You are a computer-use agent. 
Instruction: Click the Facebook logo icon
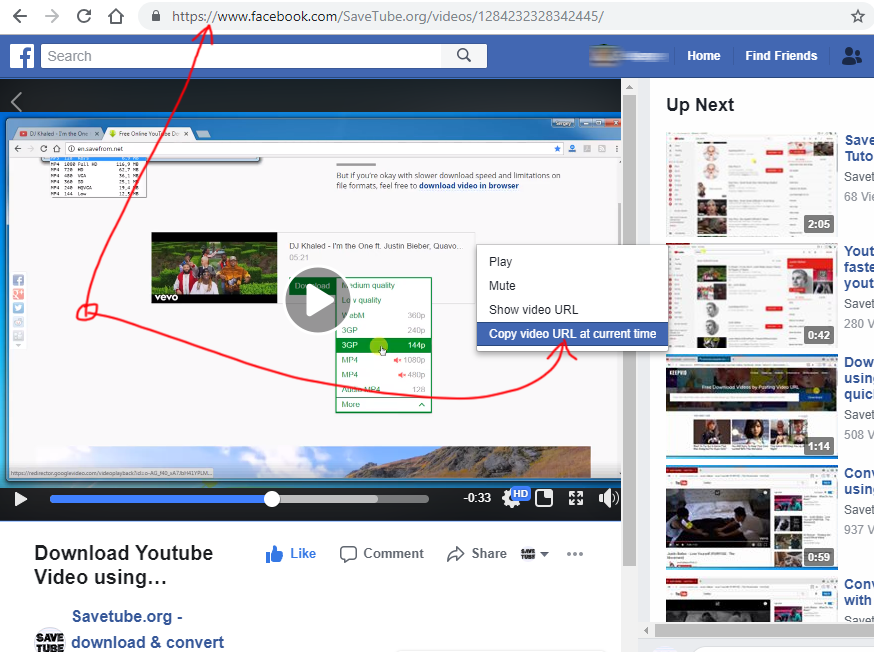coord(22,56)
